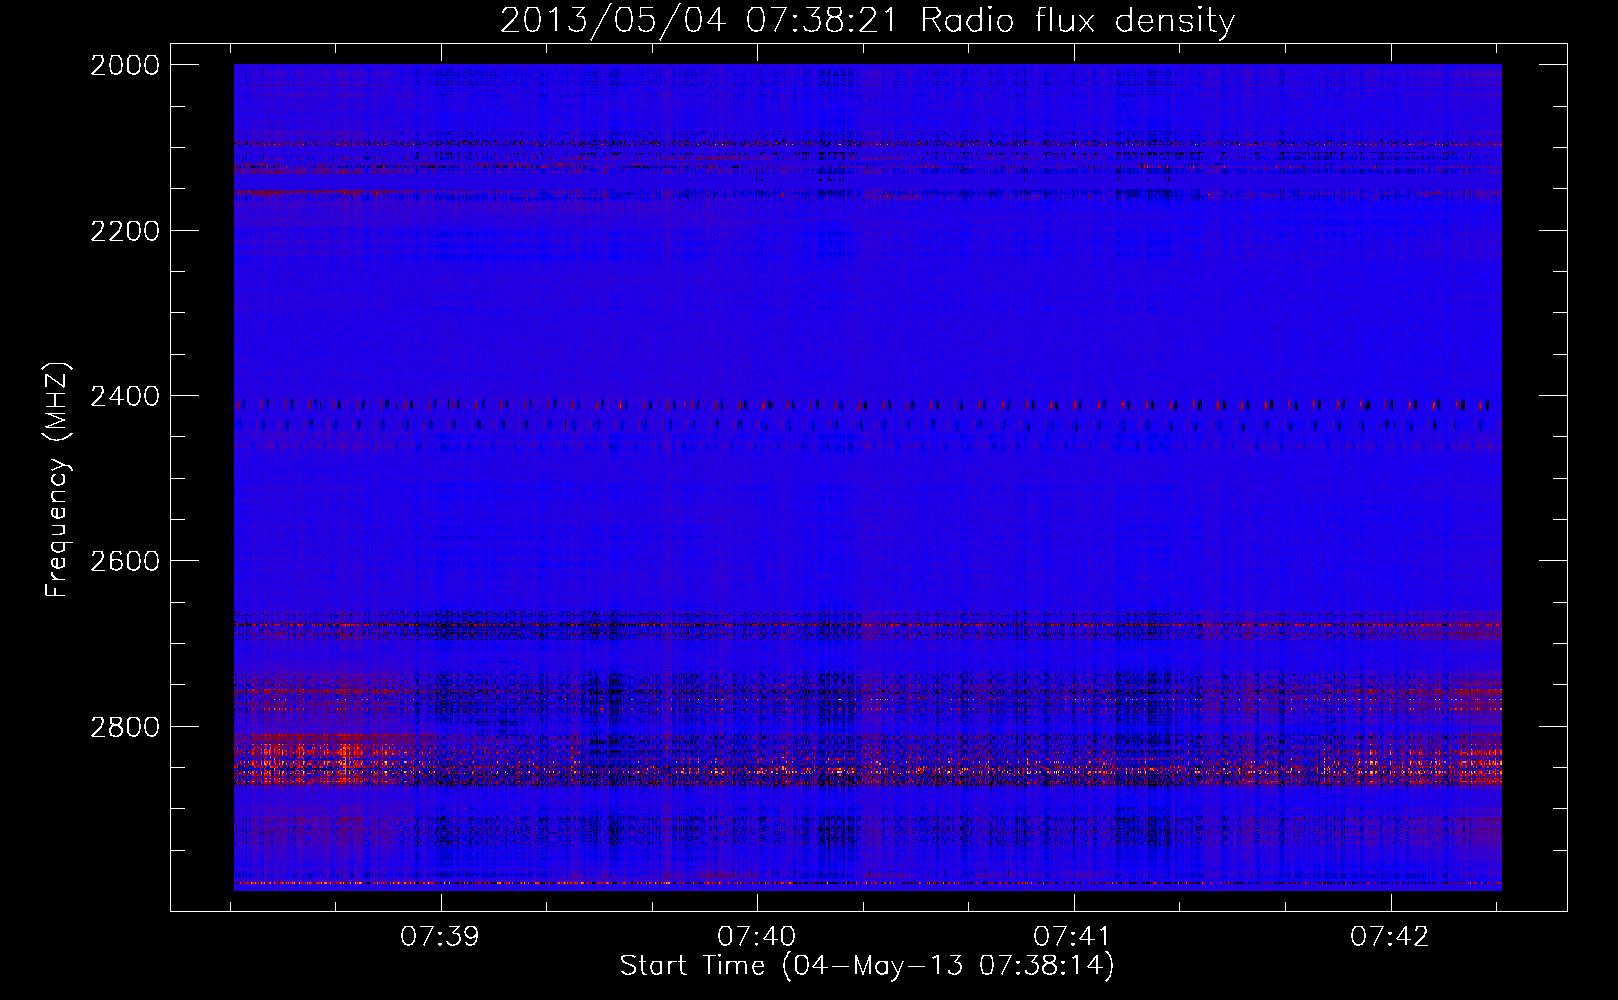The width and height of the screenshot is (1618, 1000).
Task: Click the 2200 frequency tick label
Action: (x=125, y=231)
